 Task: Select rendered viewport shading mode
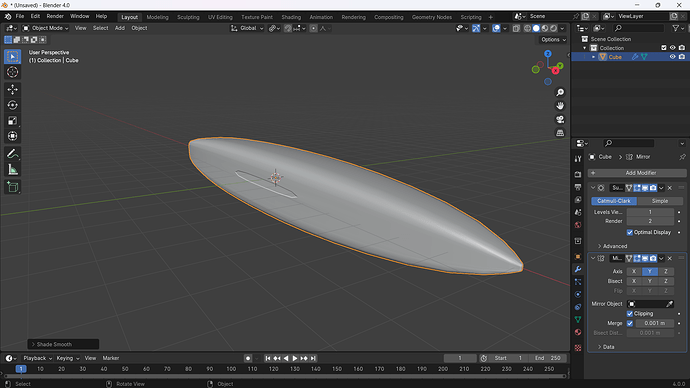(554, 28)
